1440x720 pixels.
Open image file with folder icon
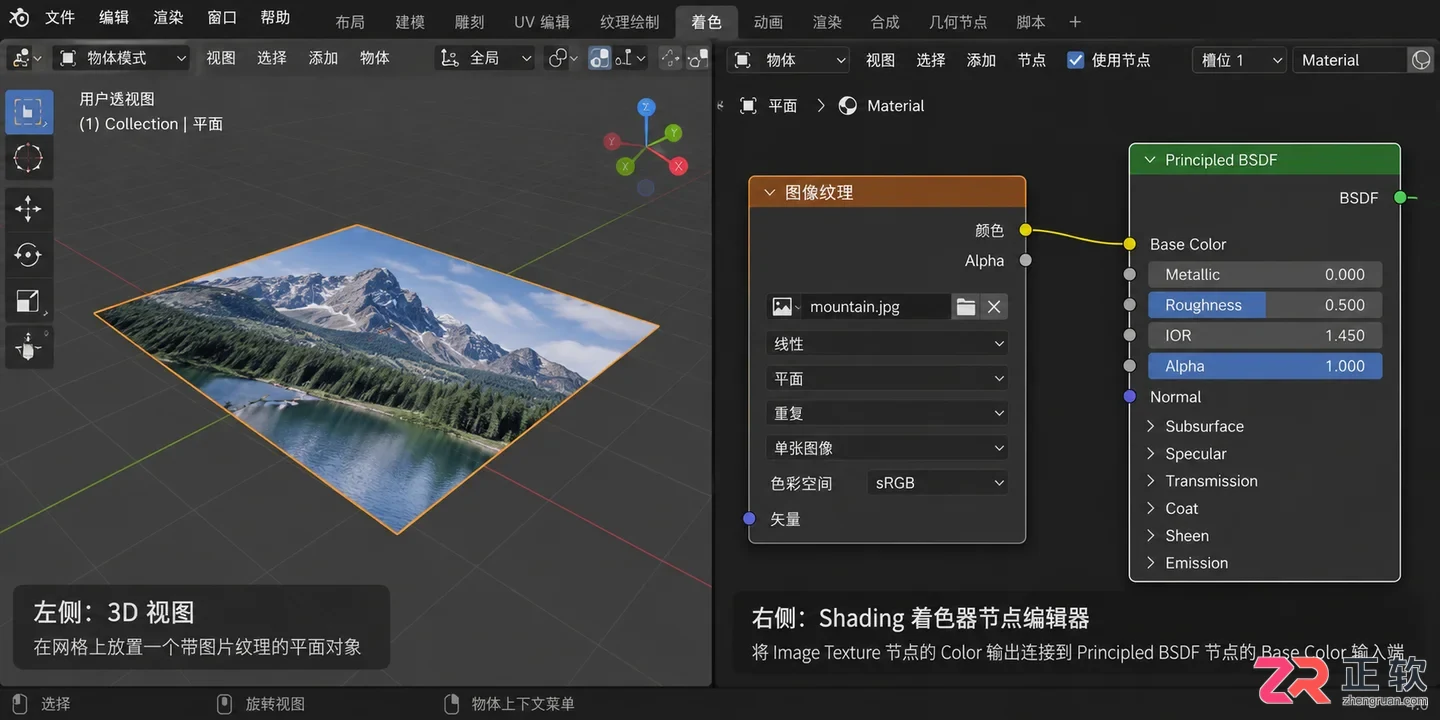(x=965, y=307)
